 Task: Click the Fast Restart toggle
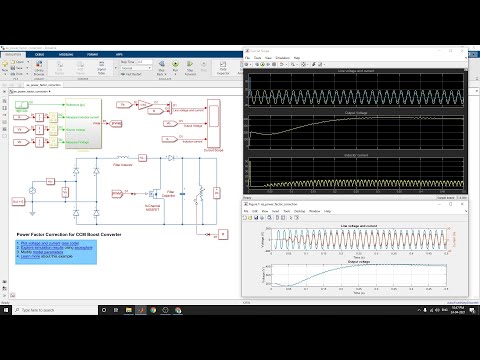pos(131,74)
